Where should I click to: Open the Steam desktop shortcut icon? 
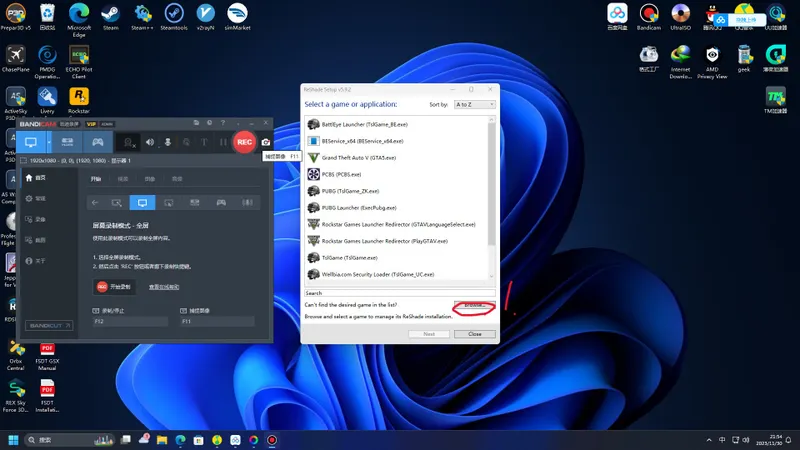(110, 15)
